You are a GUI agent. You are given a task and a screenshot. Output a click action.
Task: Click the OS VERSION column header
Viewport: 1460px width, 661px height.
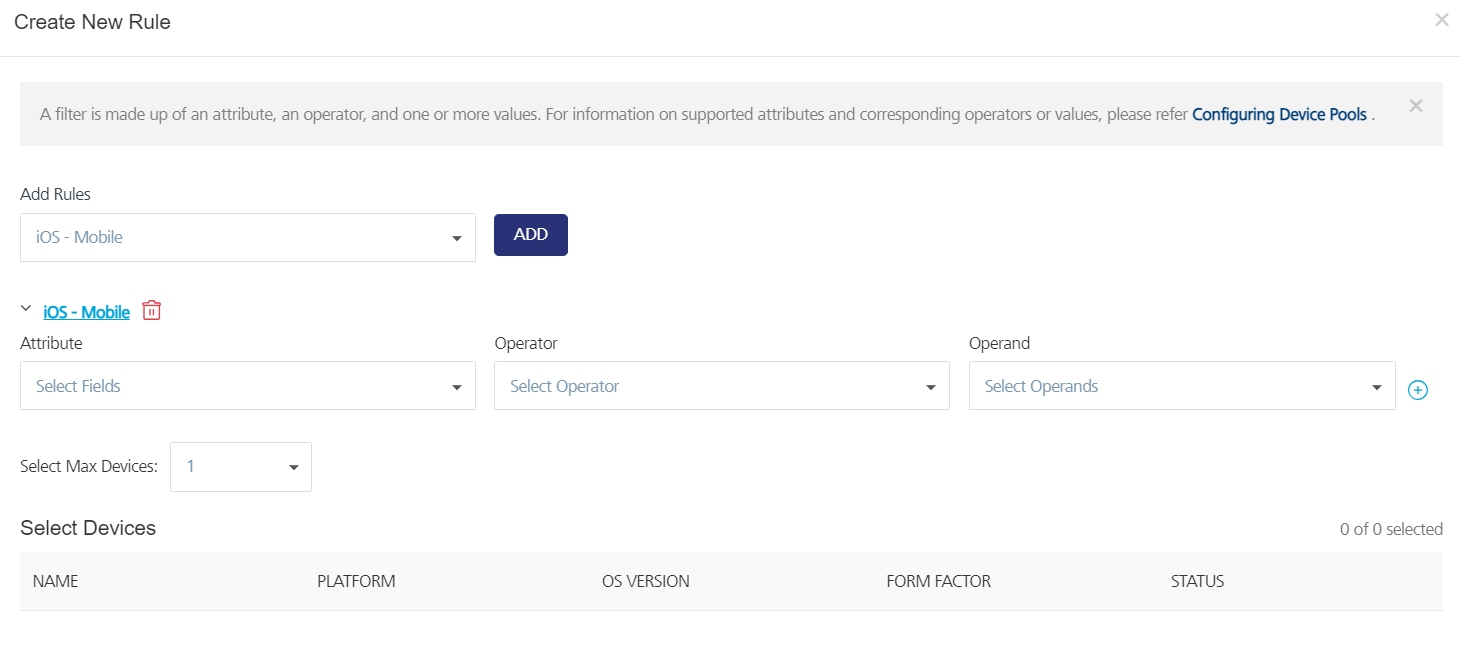[646, 581]
